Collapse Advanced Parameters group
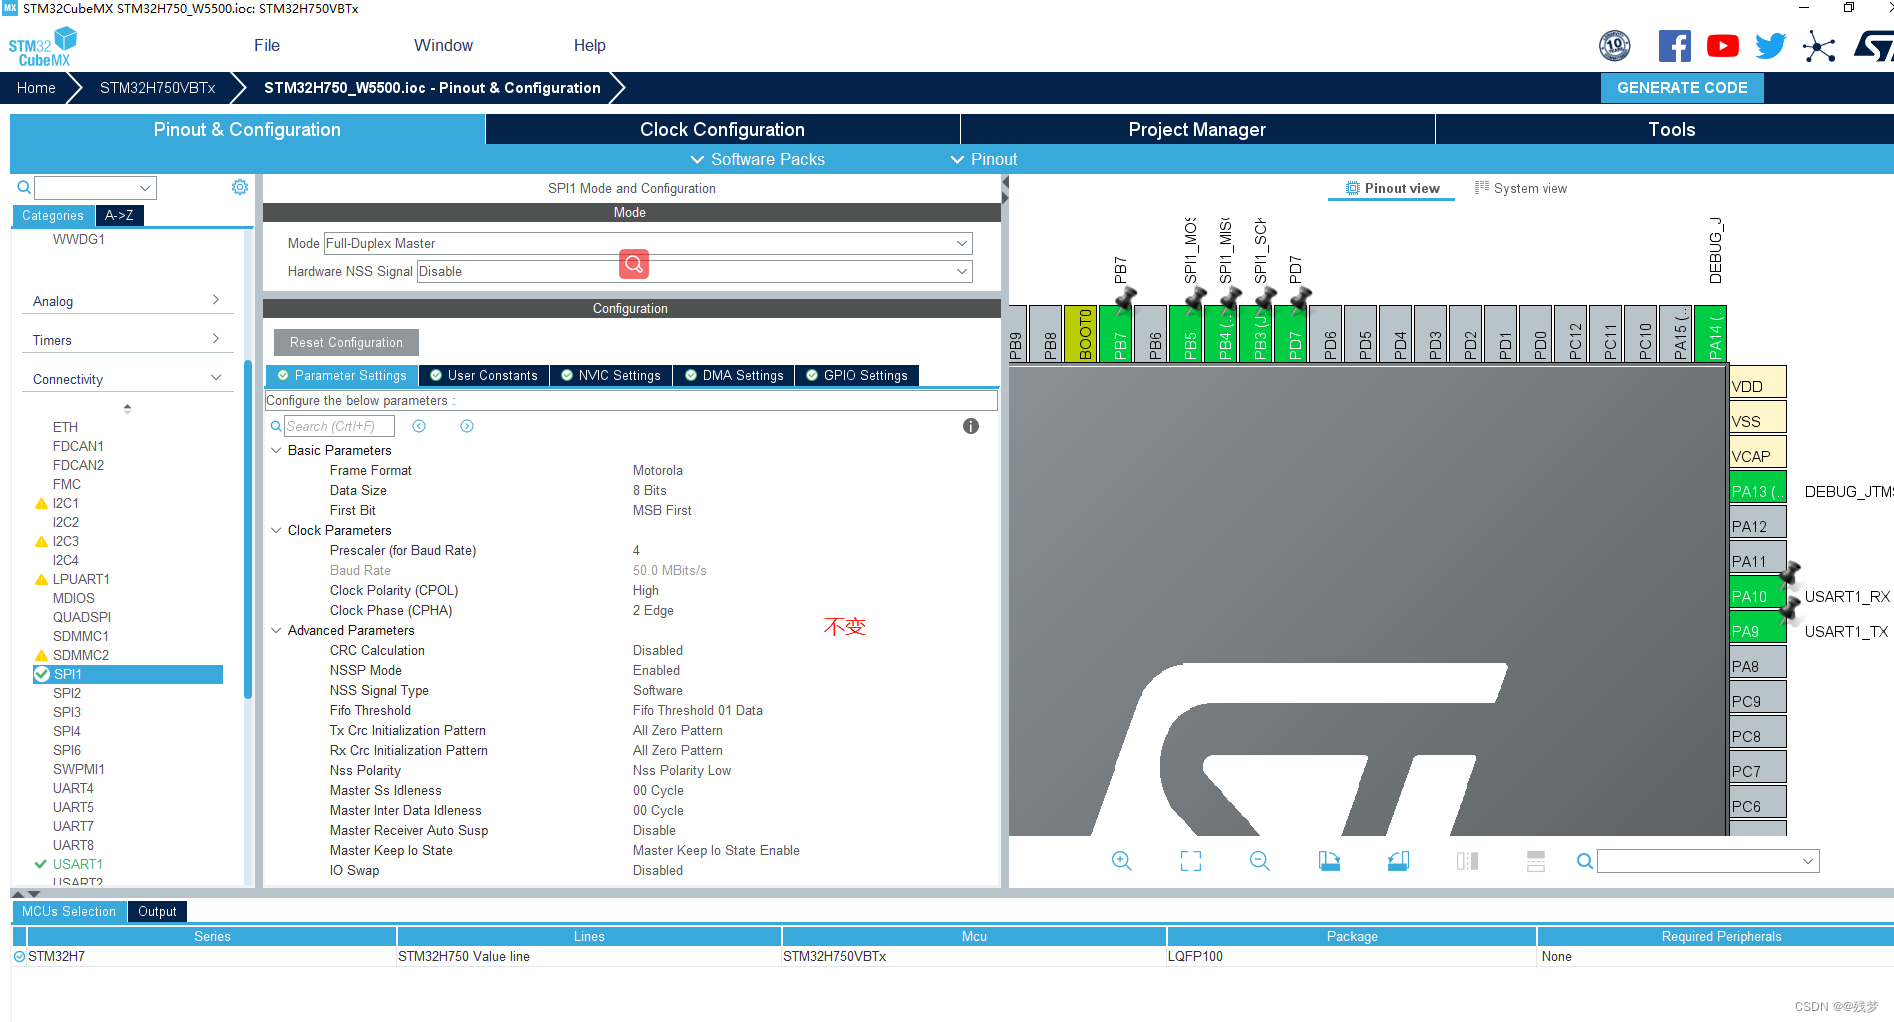 click(276, 630)
